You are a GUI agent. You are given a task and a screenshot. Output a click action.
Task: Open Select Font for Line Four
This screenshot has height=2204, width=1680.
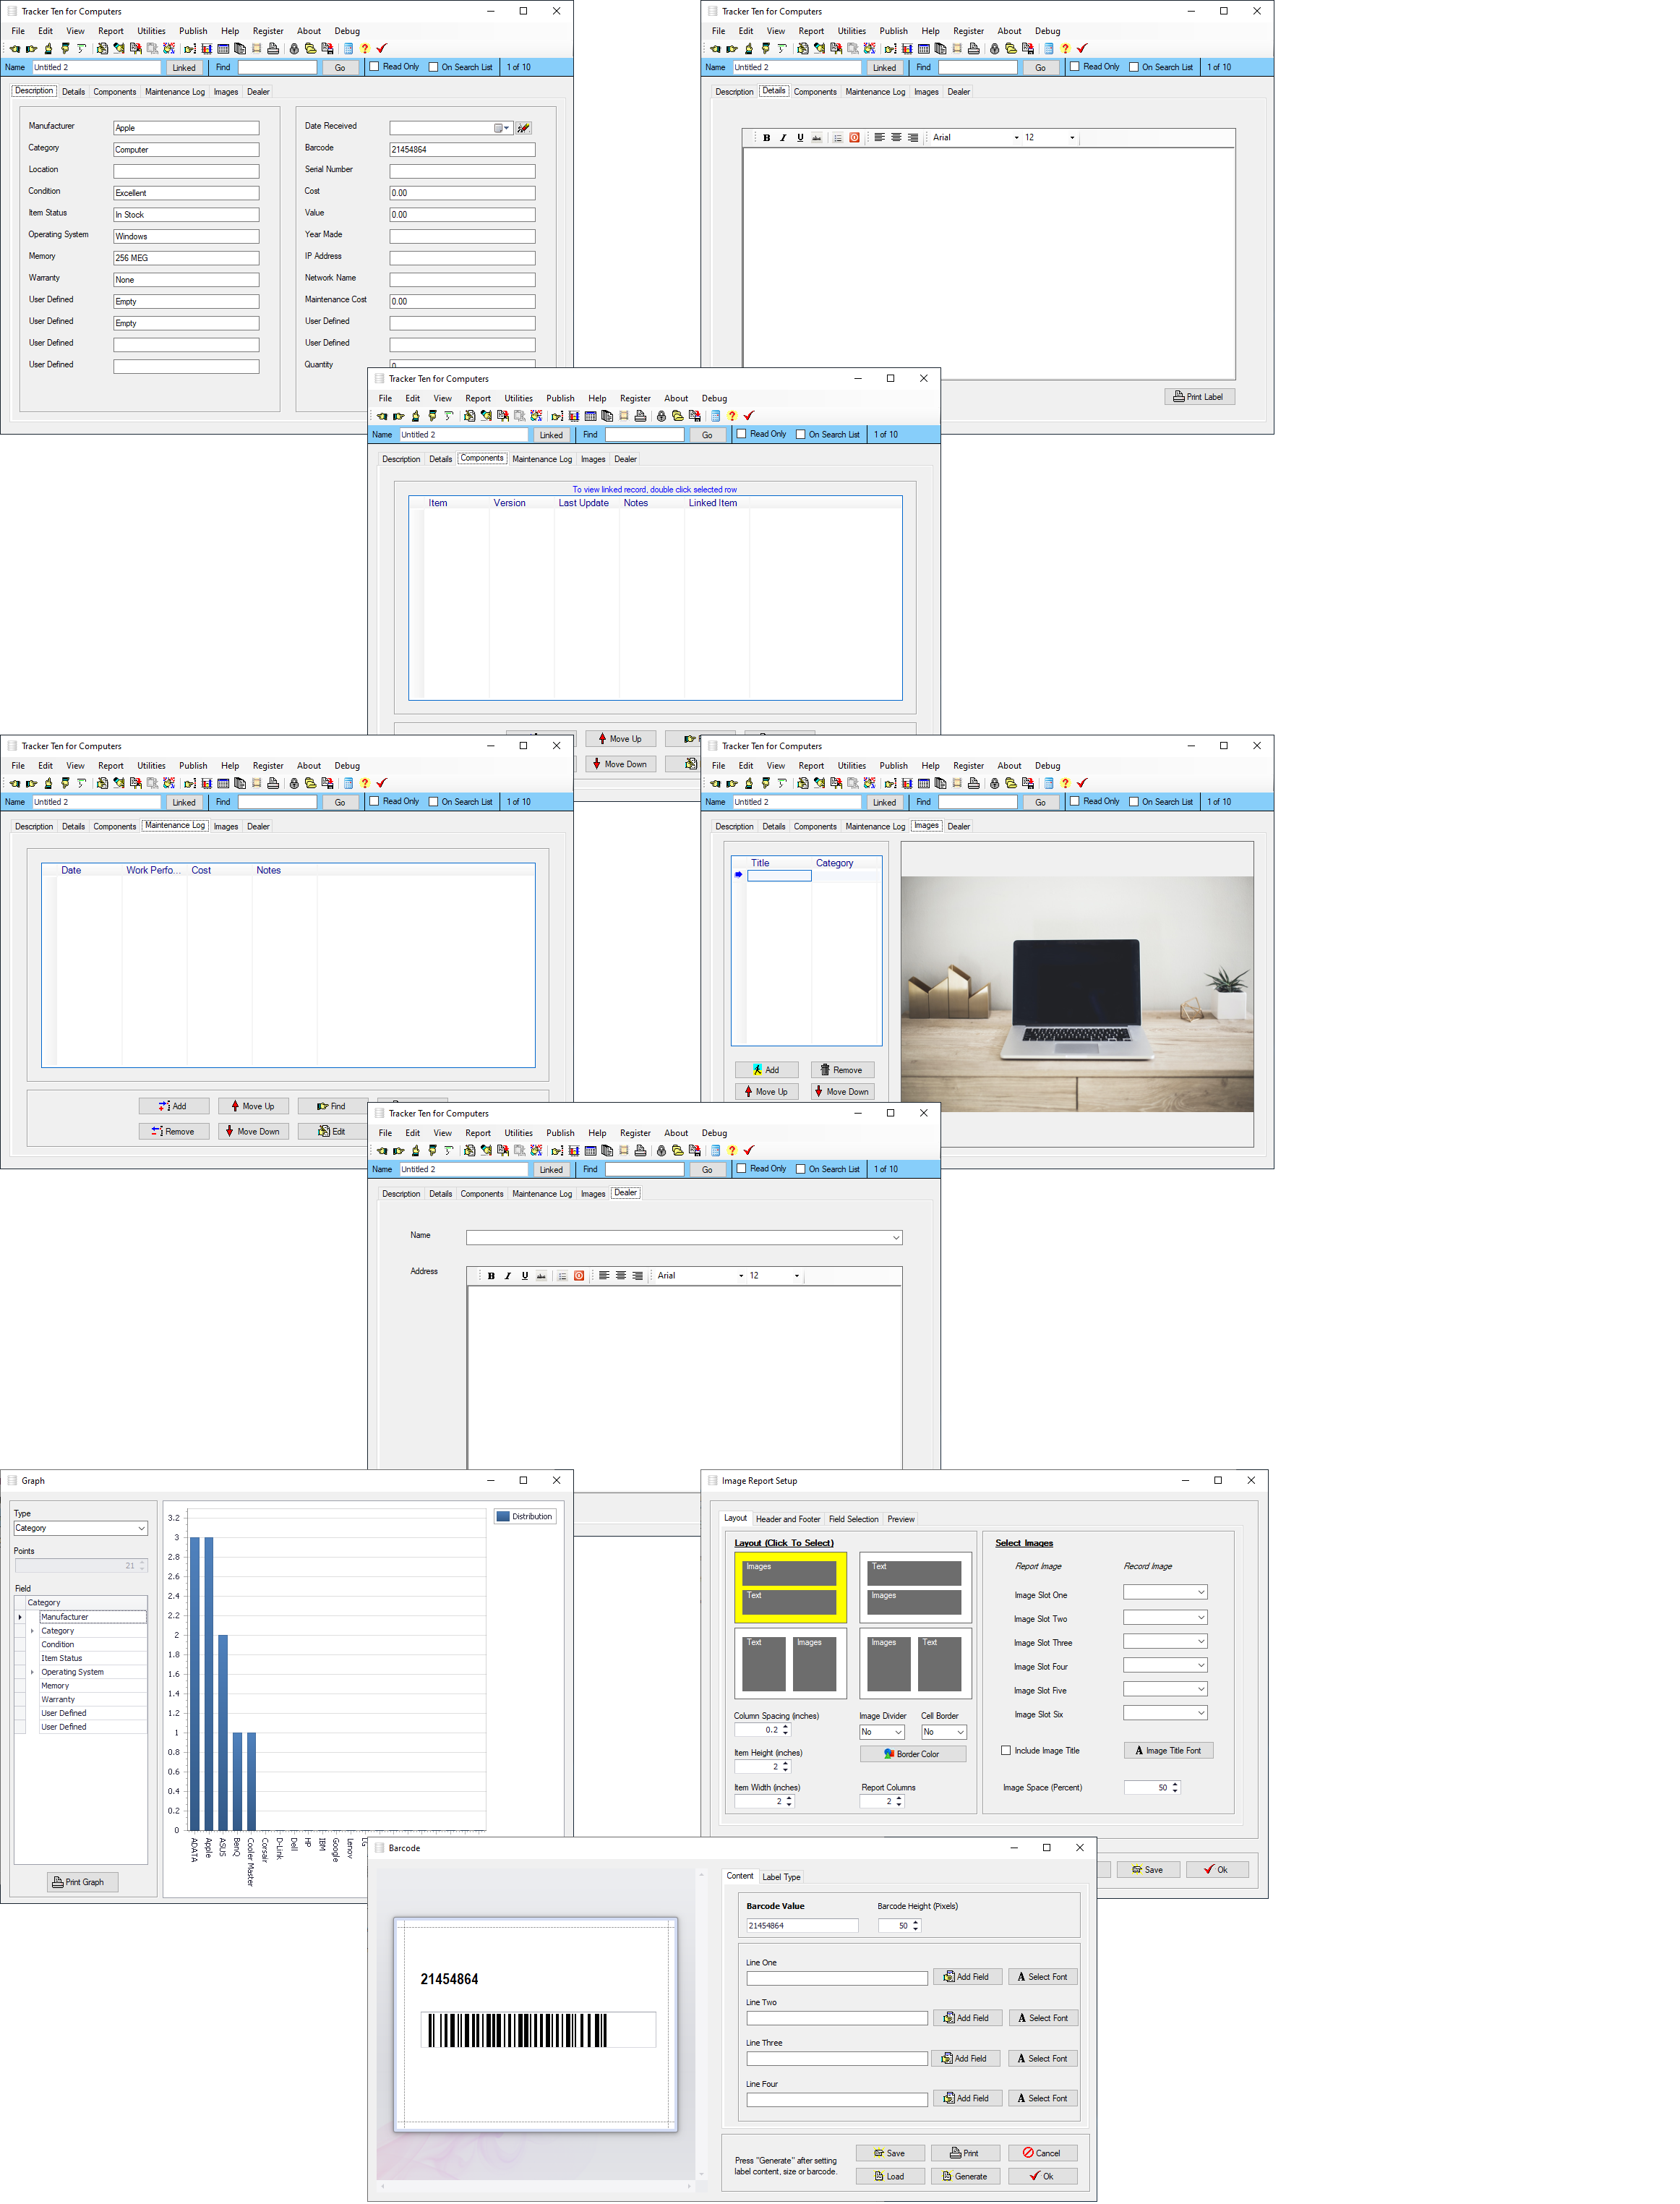1042,2098
